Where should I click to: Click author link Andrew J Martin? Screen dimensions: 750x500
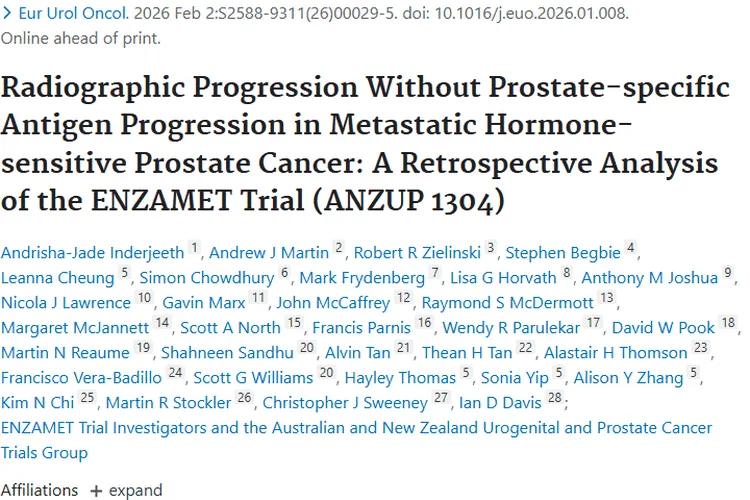click(268, 251)
